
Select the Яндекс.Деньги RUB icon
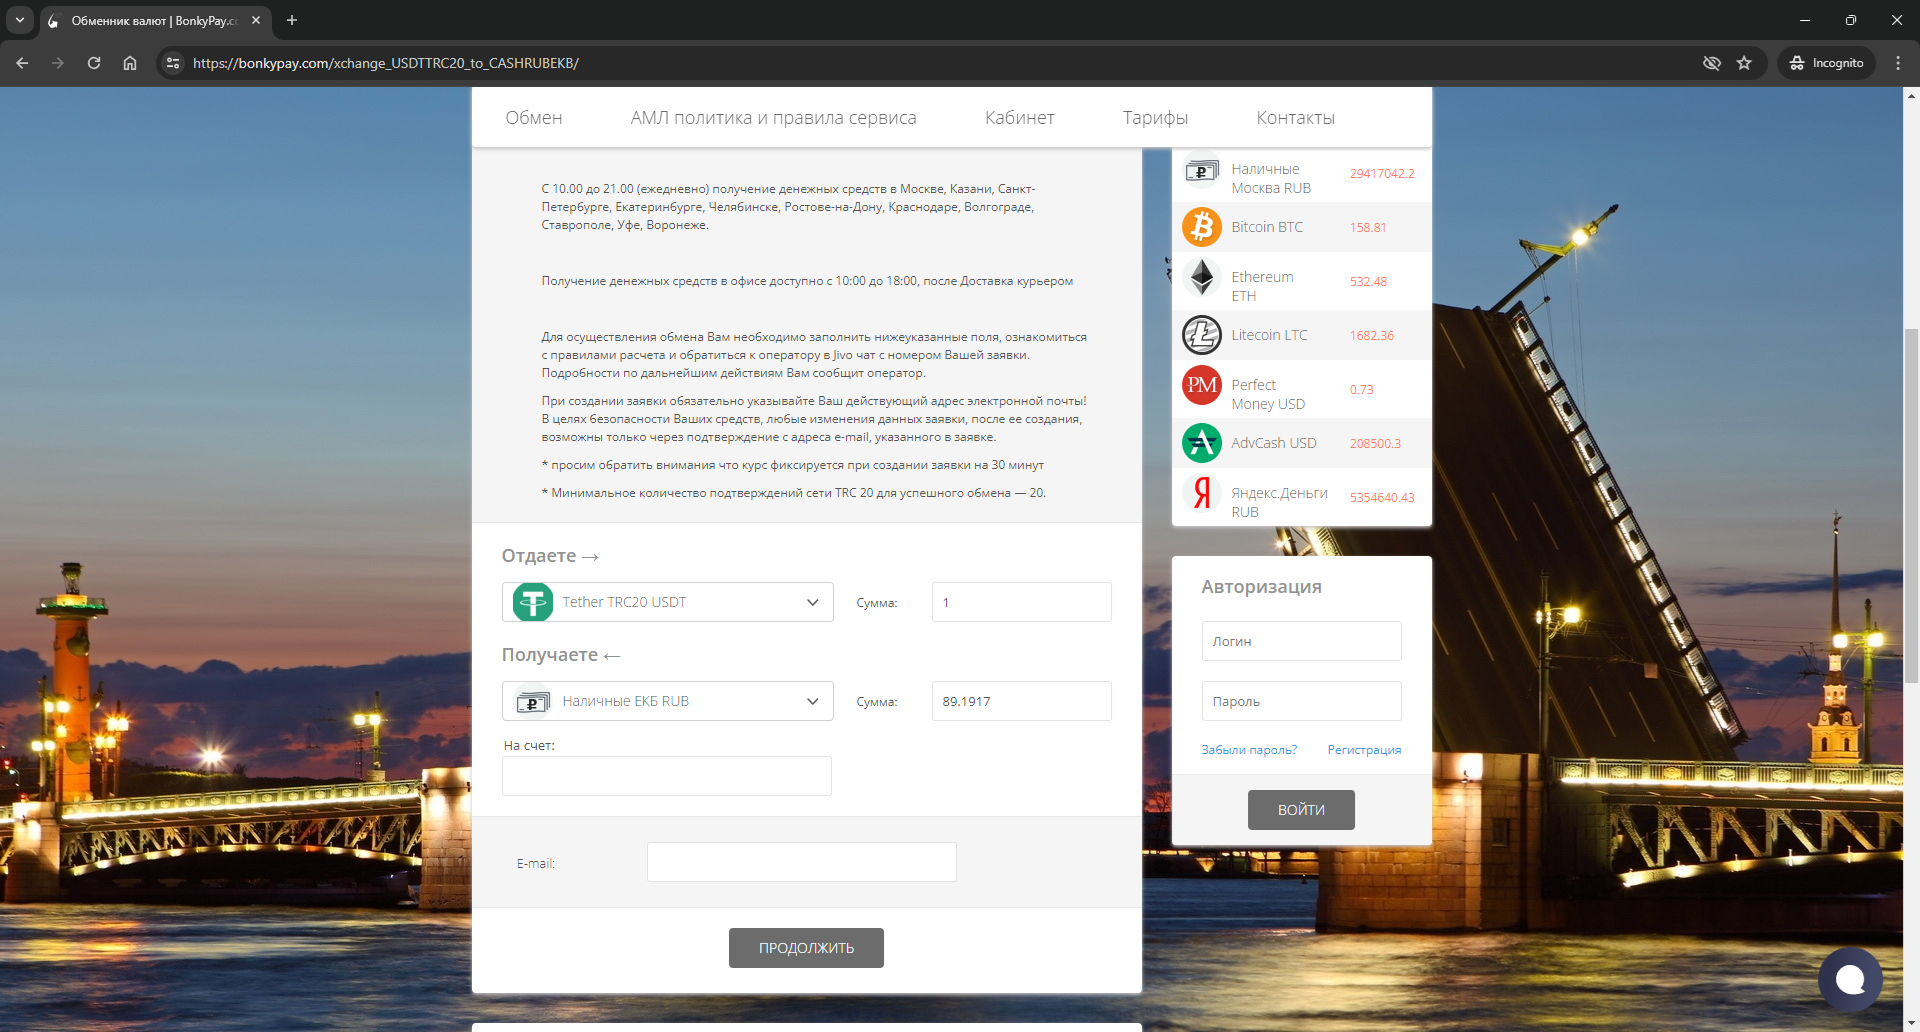1201,493
